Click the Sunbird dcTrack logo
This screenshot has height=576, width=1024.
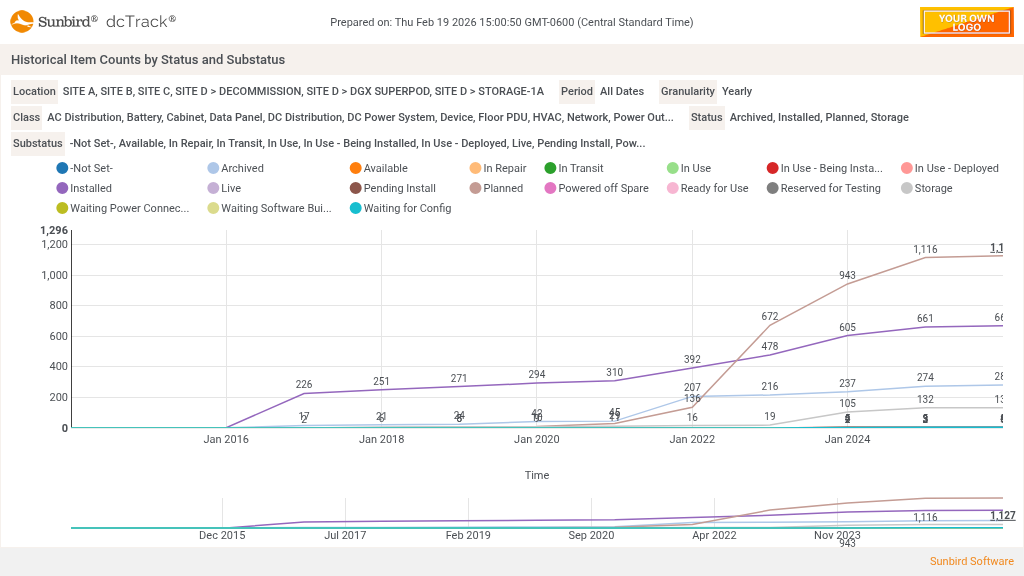[93, 21]
